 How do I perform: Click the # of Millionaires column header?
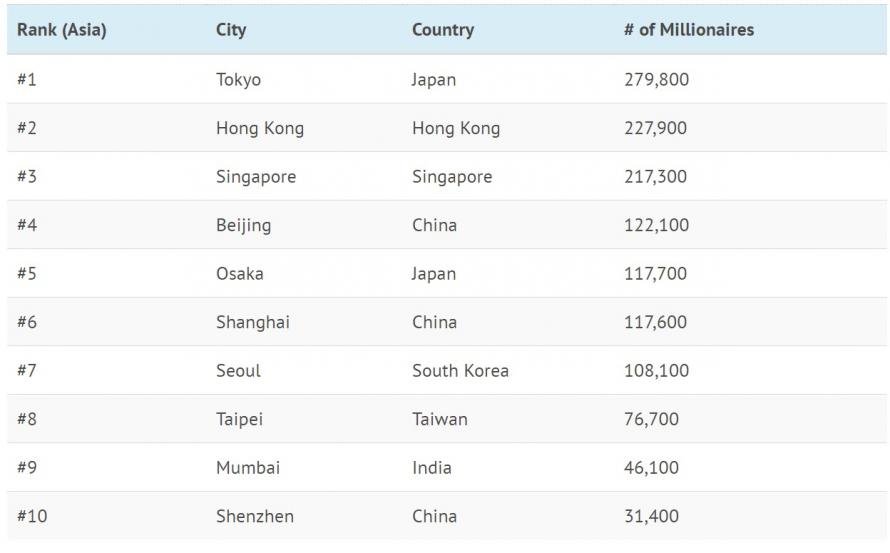tap(689, 30)
